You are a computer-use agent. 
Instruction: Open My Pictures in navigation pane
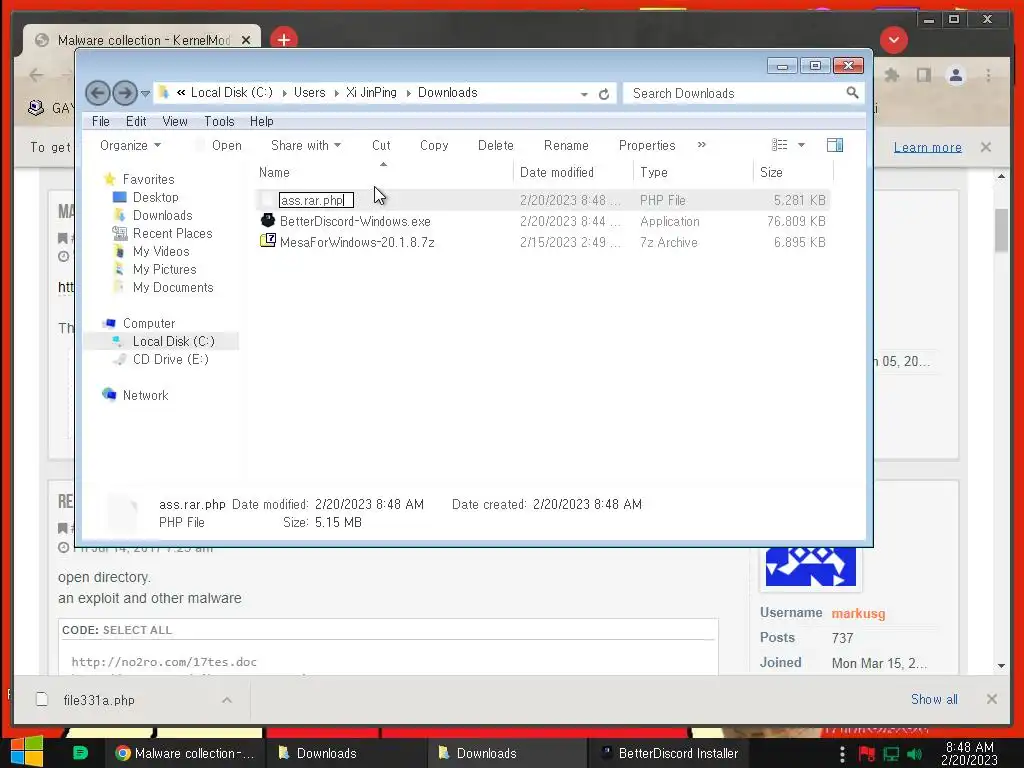pyautogui.click(x=165, y=269)
